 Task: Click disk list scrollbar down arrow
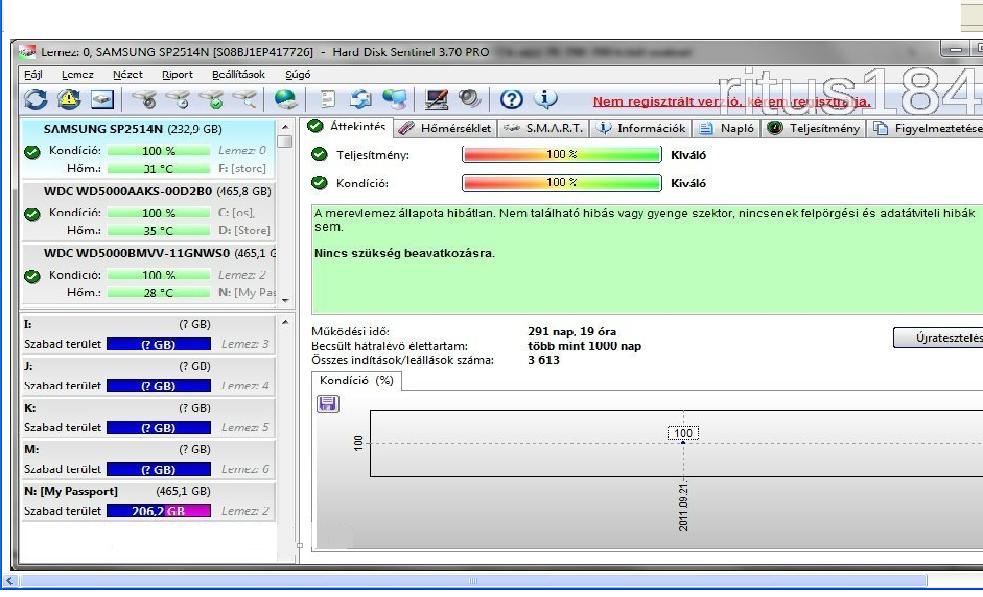pos(285,300)
